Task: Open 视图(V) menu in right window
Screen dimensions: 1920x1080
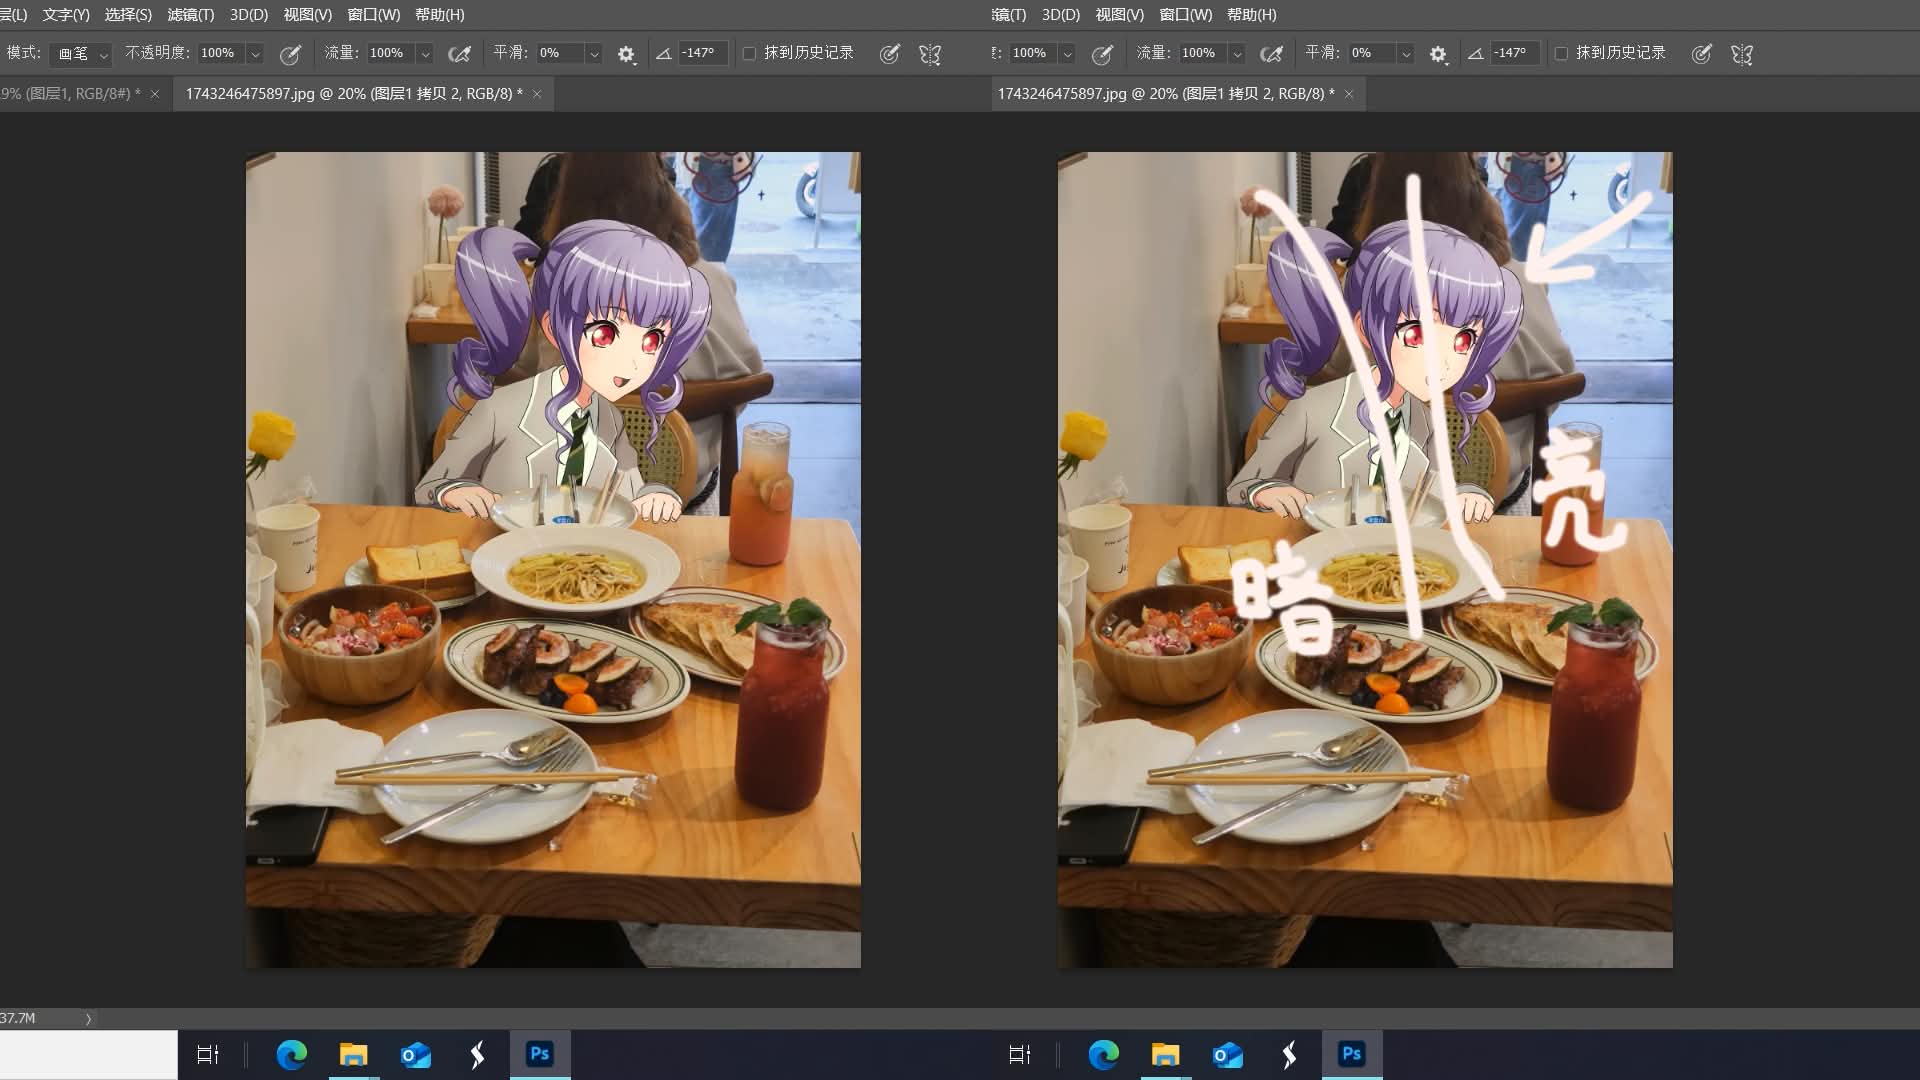Action: click(x=1120, y=15)
